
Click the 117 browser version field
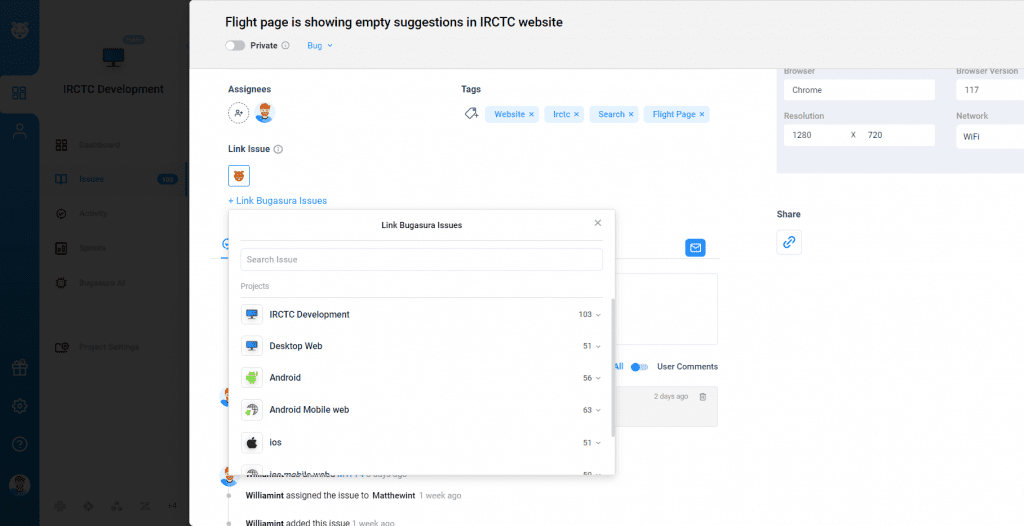click(990, 90)
